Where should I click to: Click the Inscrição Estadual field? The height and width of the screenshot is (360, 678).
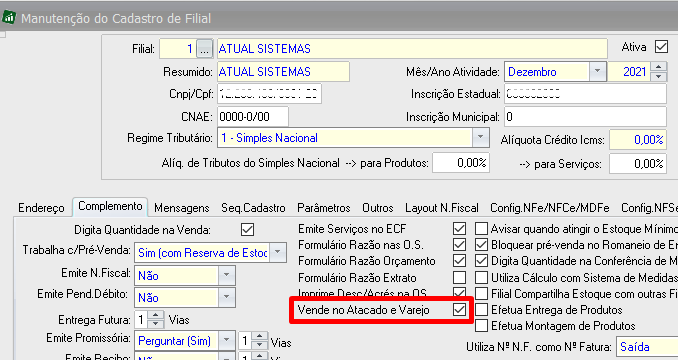coord(585,94)
